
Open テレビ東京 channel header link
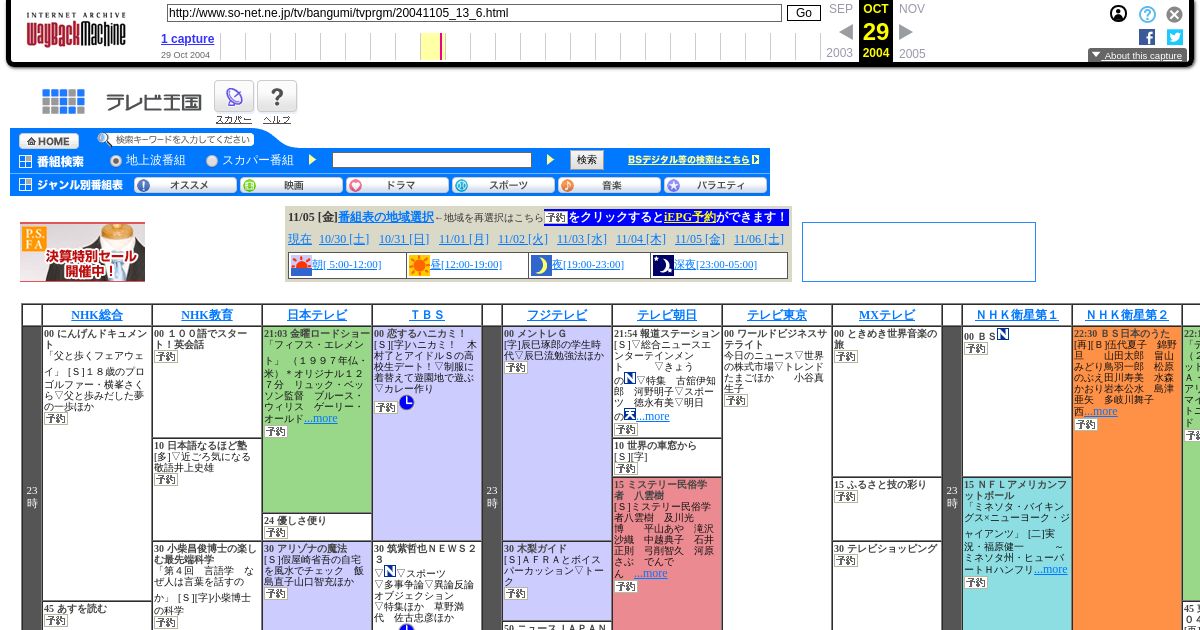point(777,315)
